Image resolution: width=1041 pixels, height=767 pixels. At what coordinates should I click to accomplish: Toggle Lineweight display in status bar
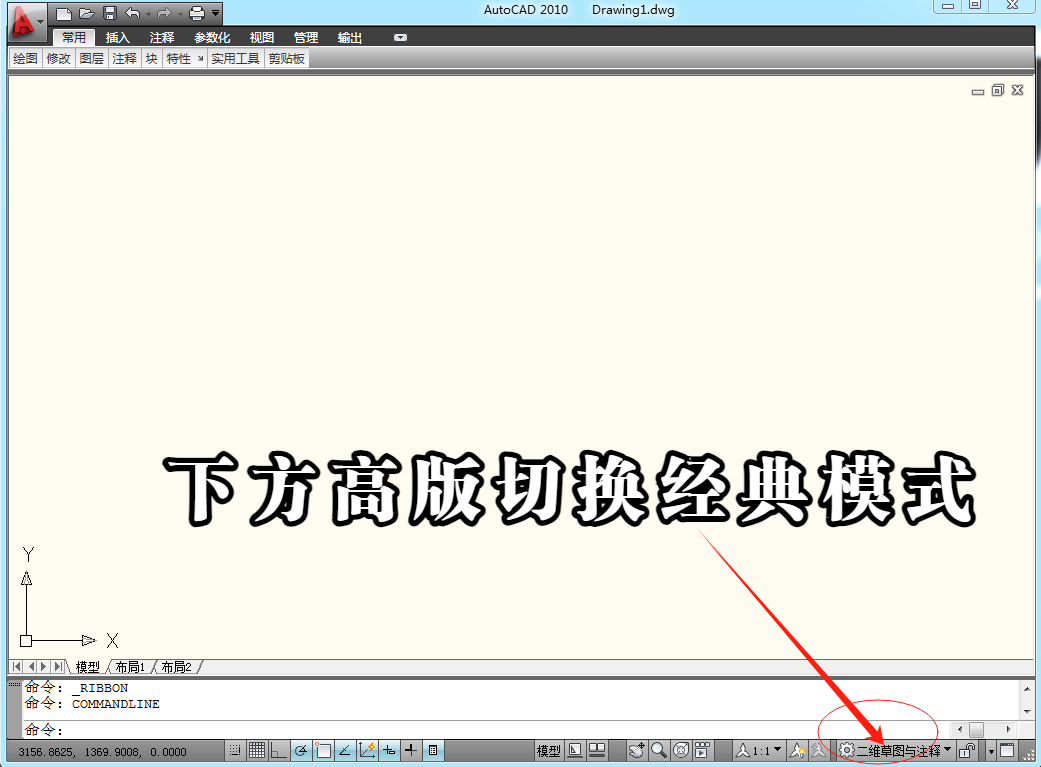(x=411, y=750)
